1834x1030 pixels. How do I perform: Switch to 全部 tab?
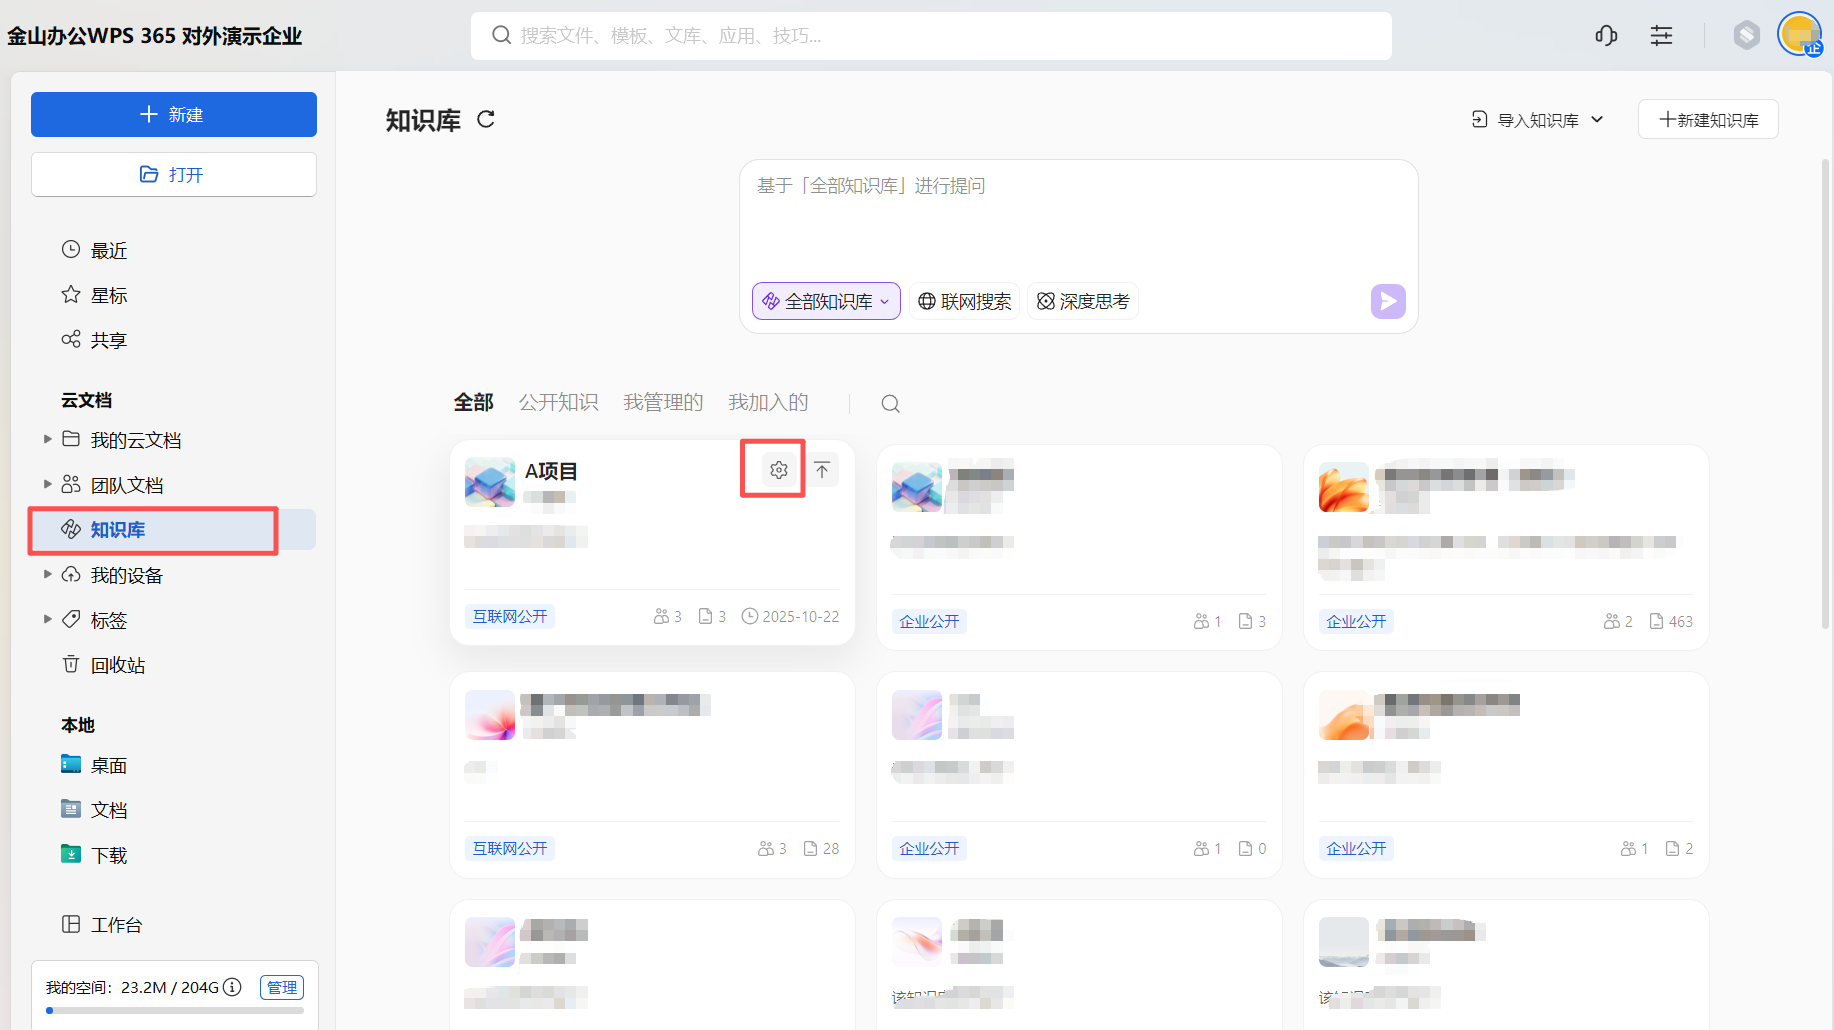click(x=474, y=402)
